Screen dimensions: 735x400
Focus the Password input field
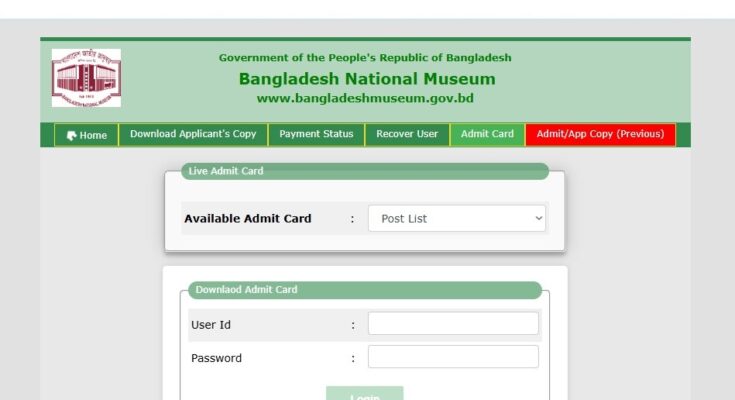(453, 357)
